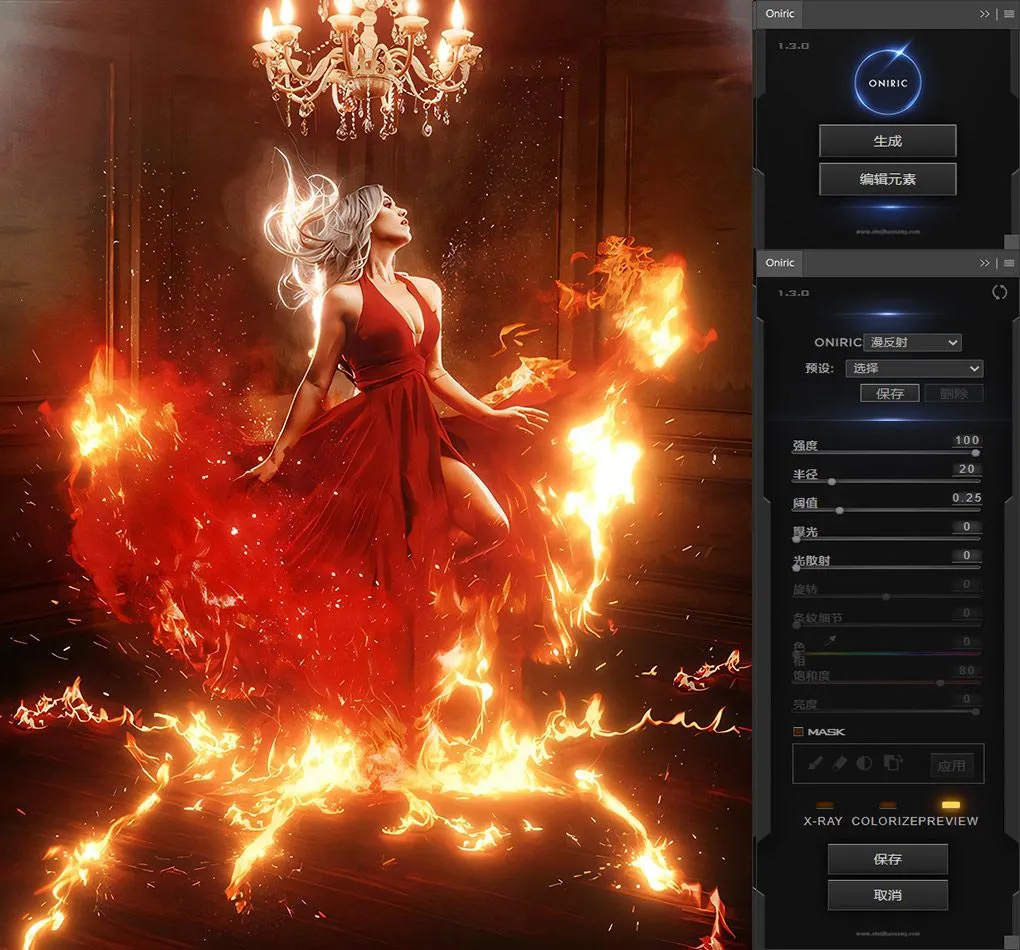Click the 强度 value field showing 100

pos(966,440)
